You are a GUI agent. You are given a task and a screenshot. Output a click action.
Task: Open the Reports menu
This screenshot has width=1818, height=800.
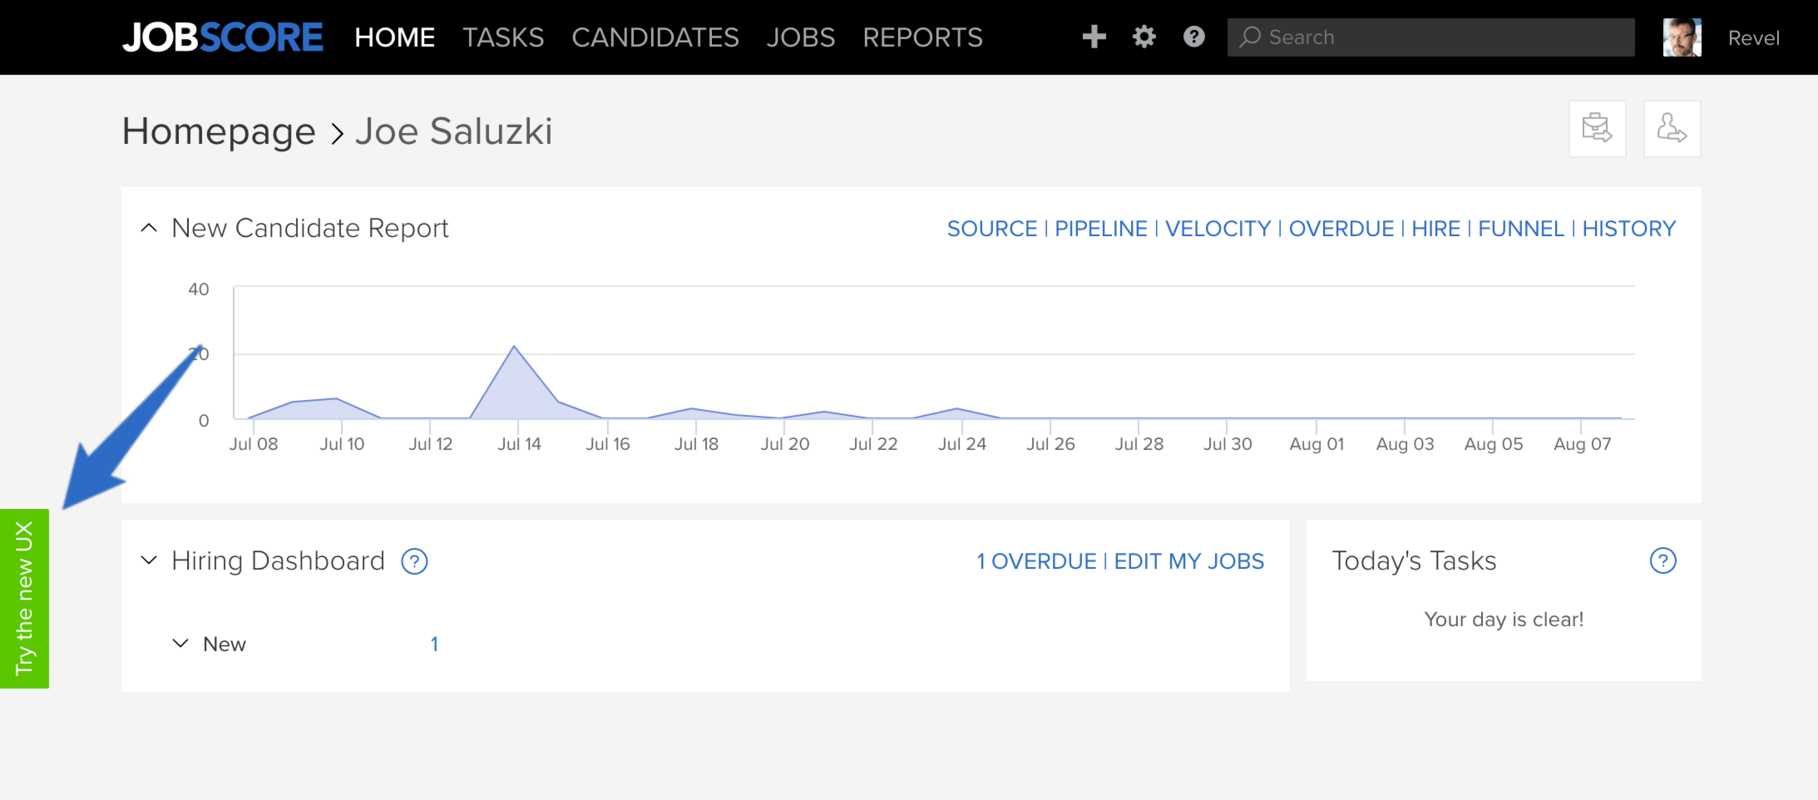[x=922, y=38]
